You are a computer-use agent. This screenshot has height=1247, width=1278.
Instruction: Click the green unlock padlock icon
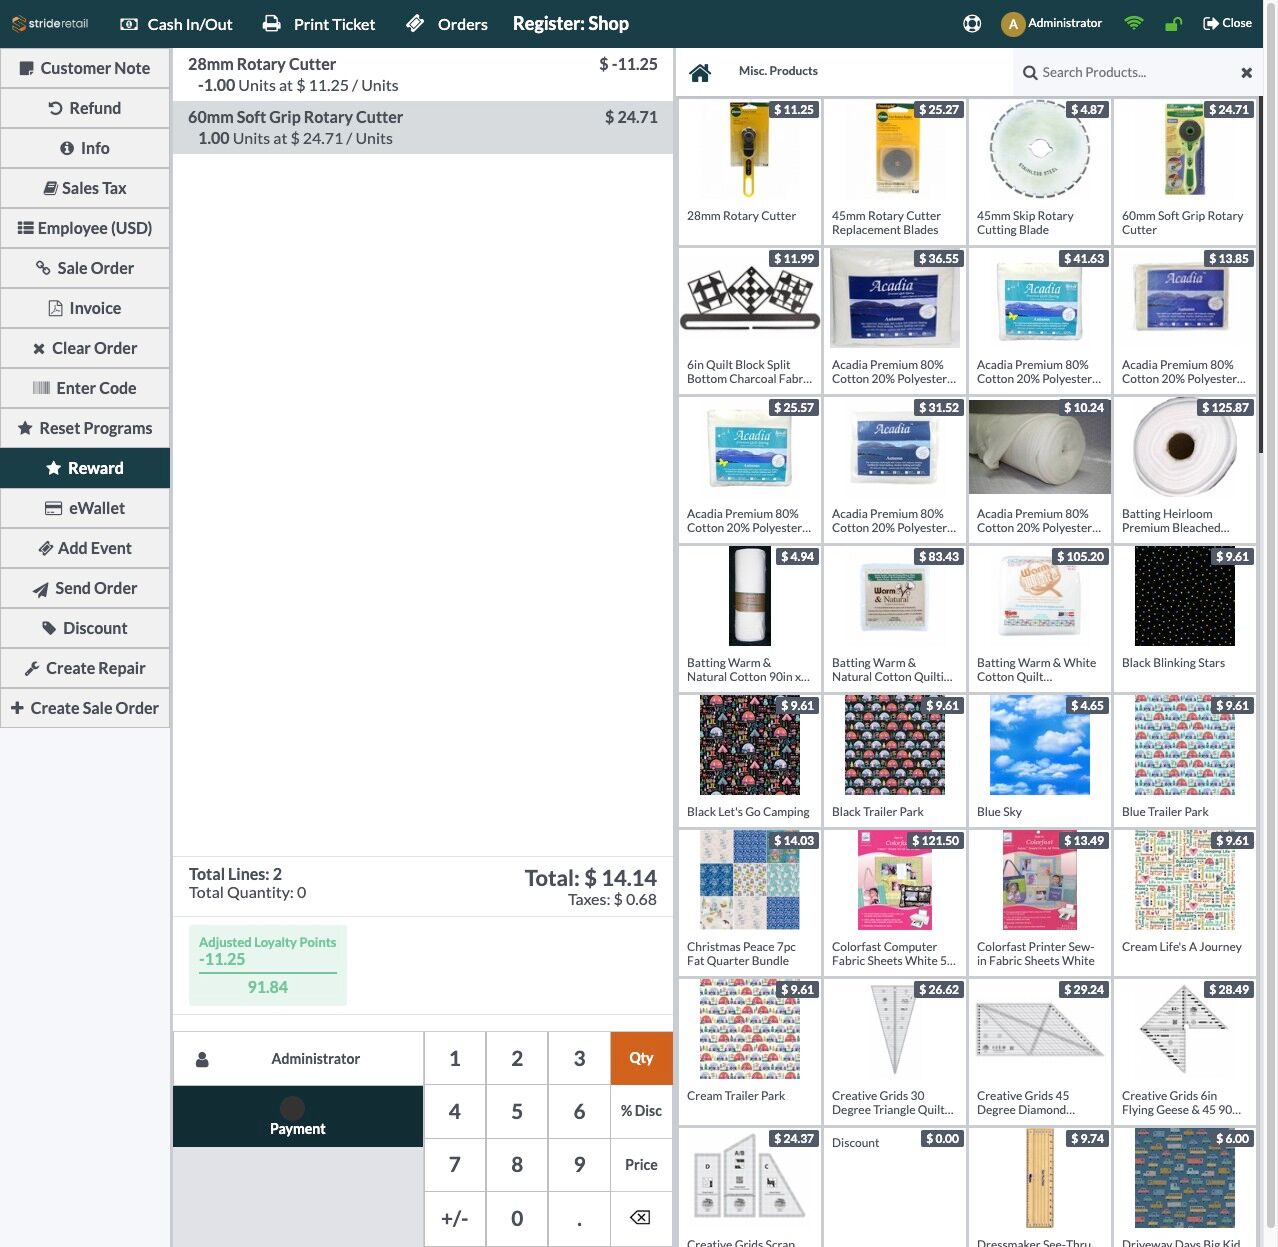tap(1174, 23)
